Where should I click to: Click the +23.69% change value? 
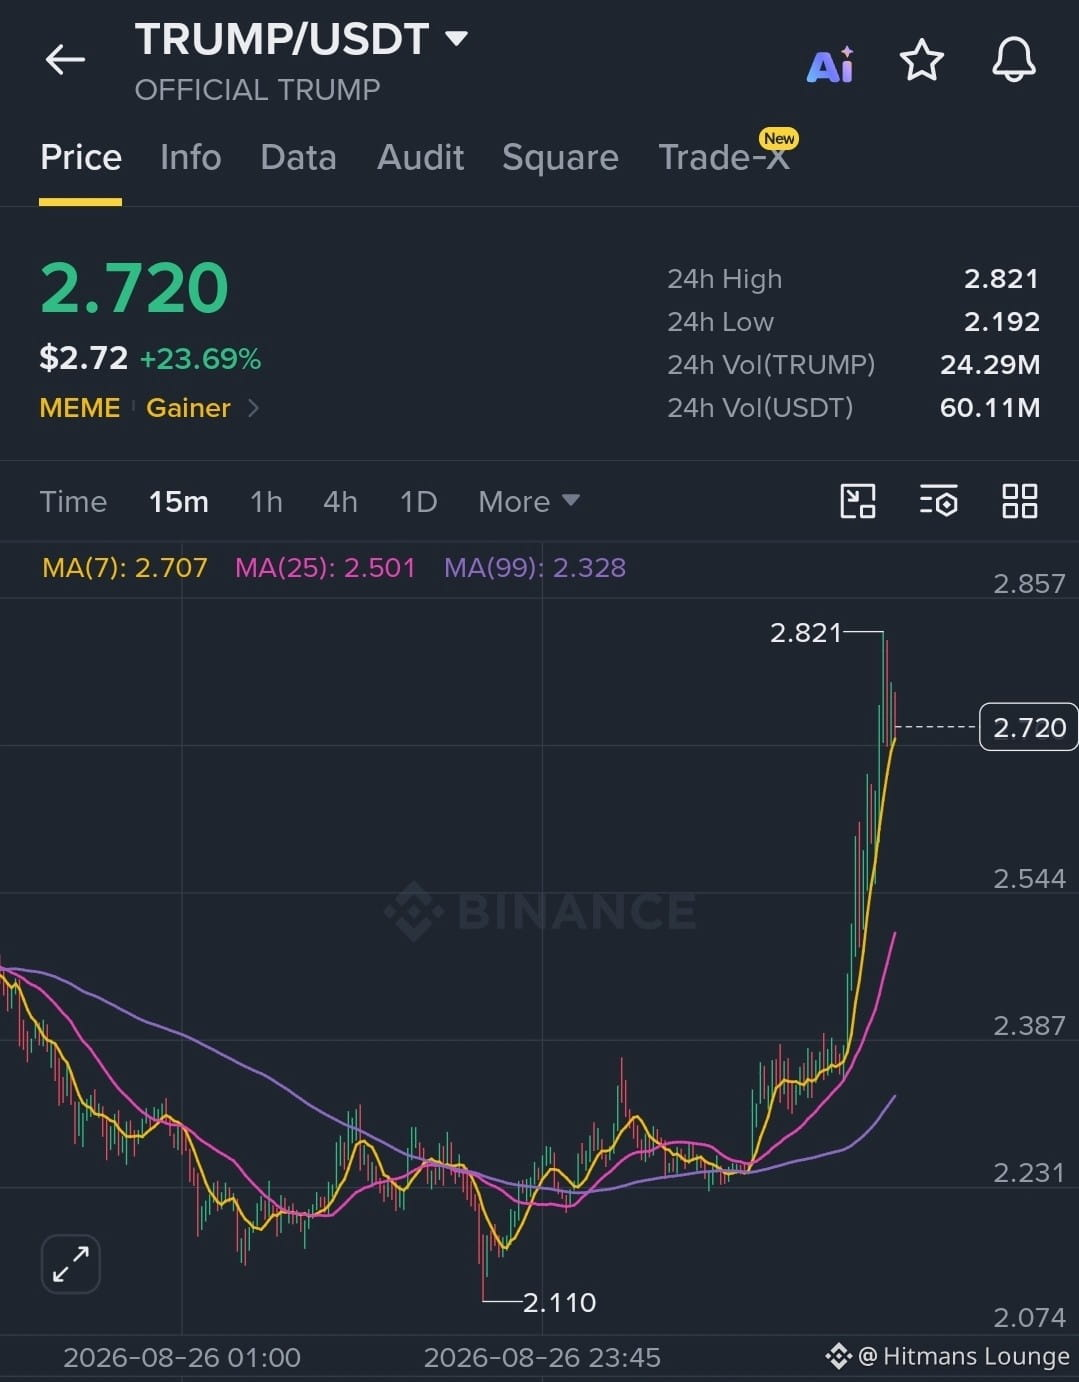pos(200,358)
